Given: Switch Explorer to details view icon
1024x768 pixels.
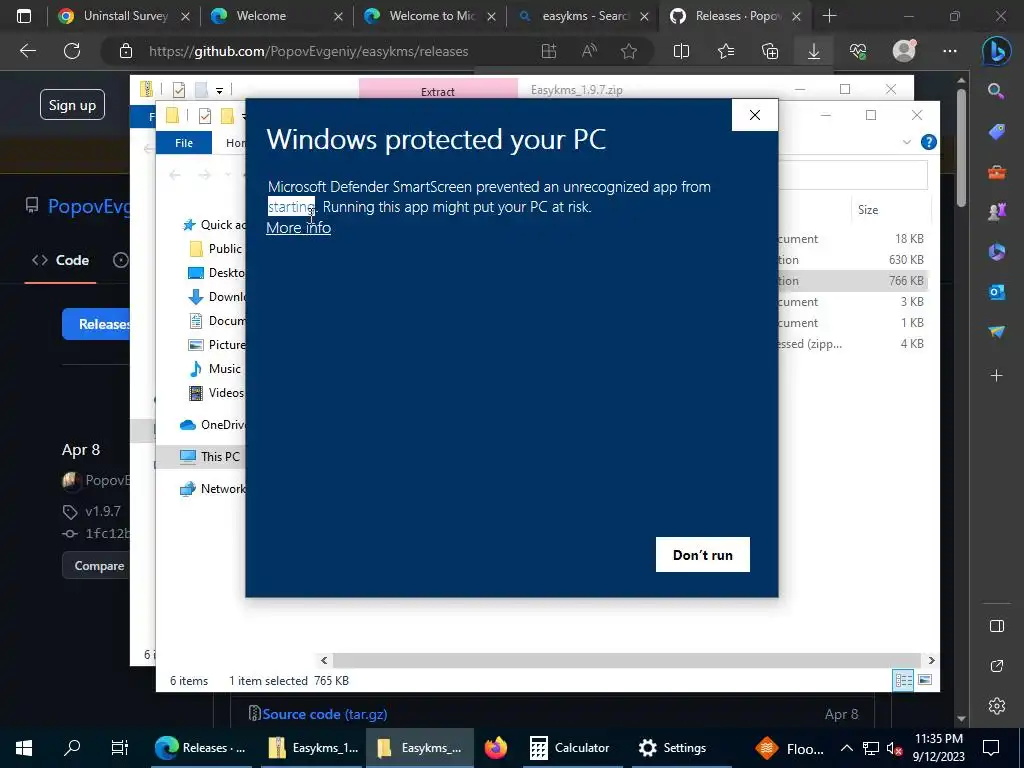Looking at the screenshot, I should coord(903,680).
